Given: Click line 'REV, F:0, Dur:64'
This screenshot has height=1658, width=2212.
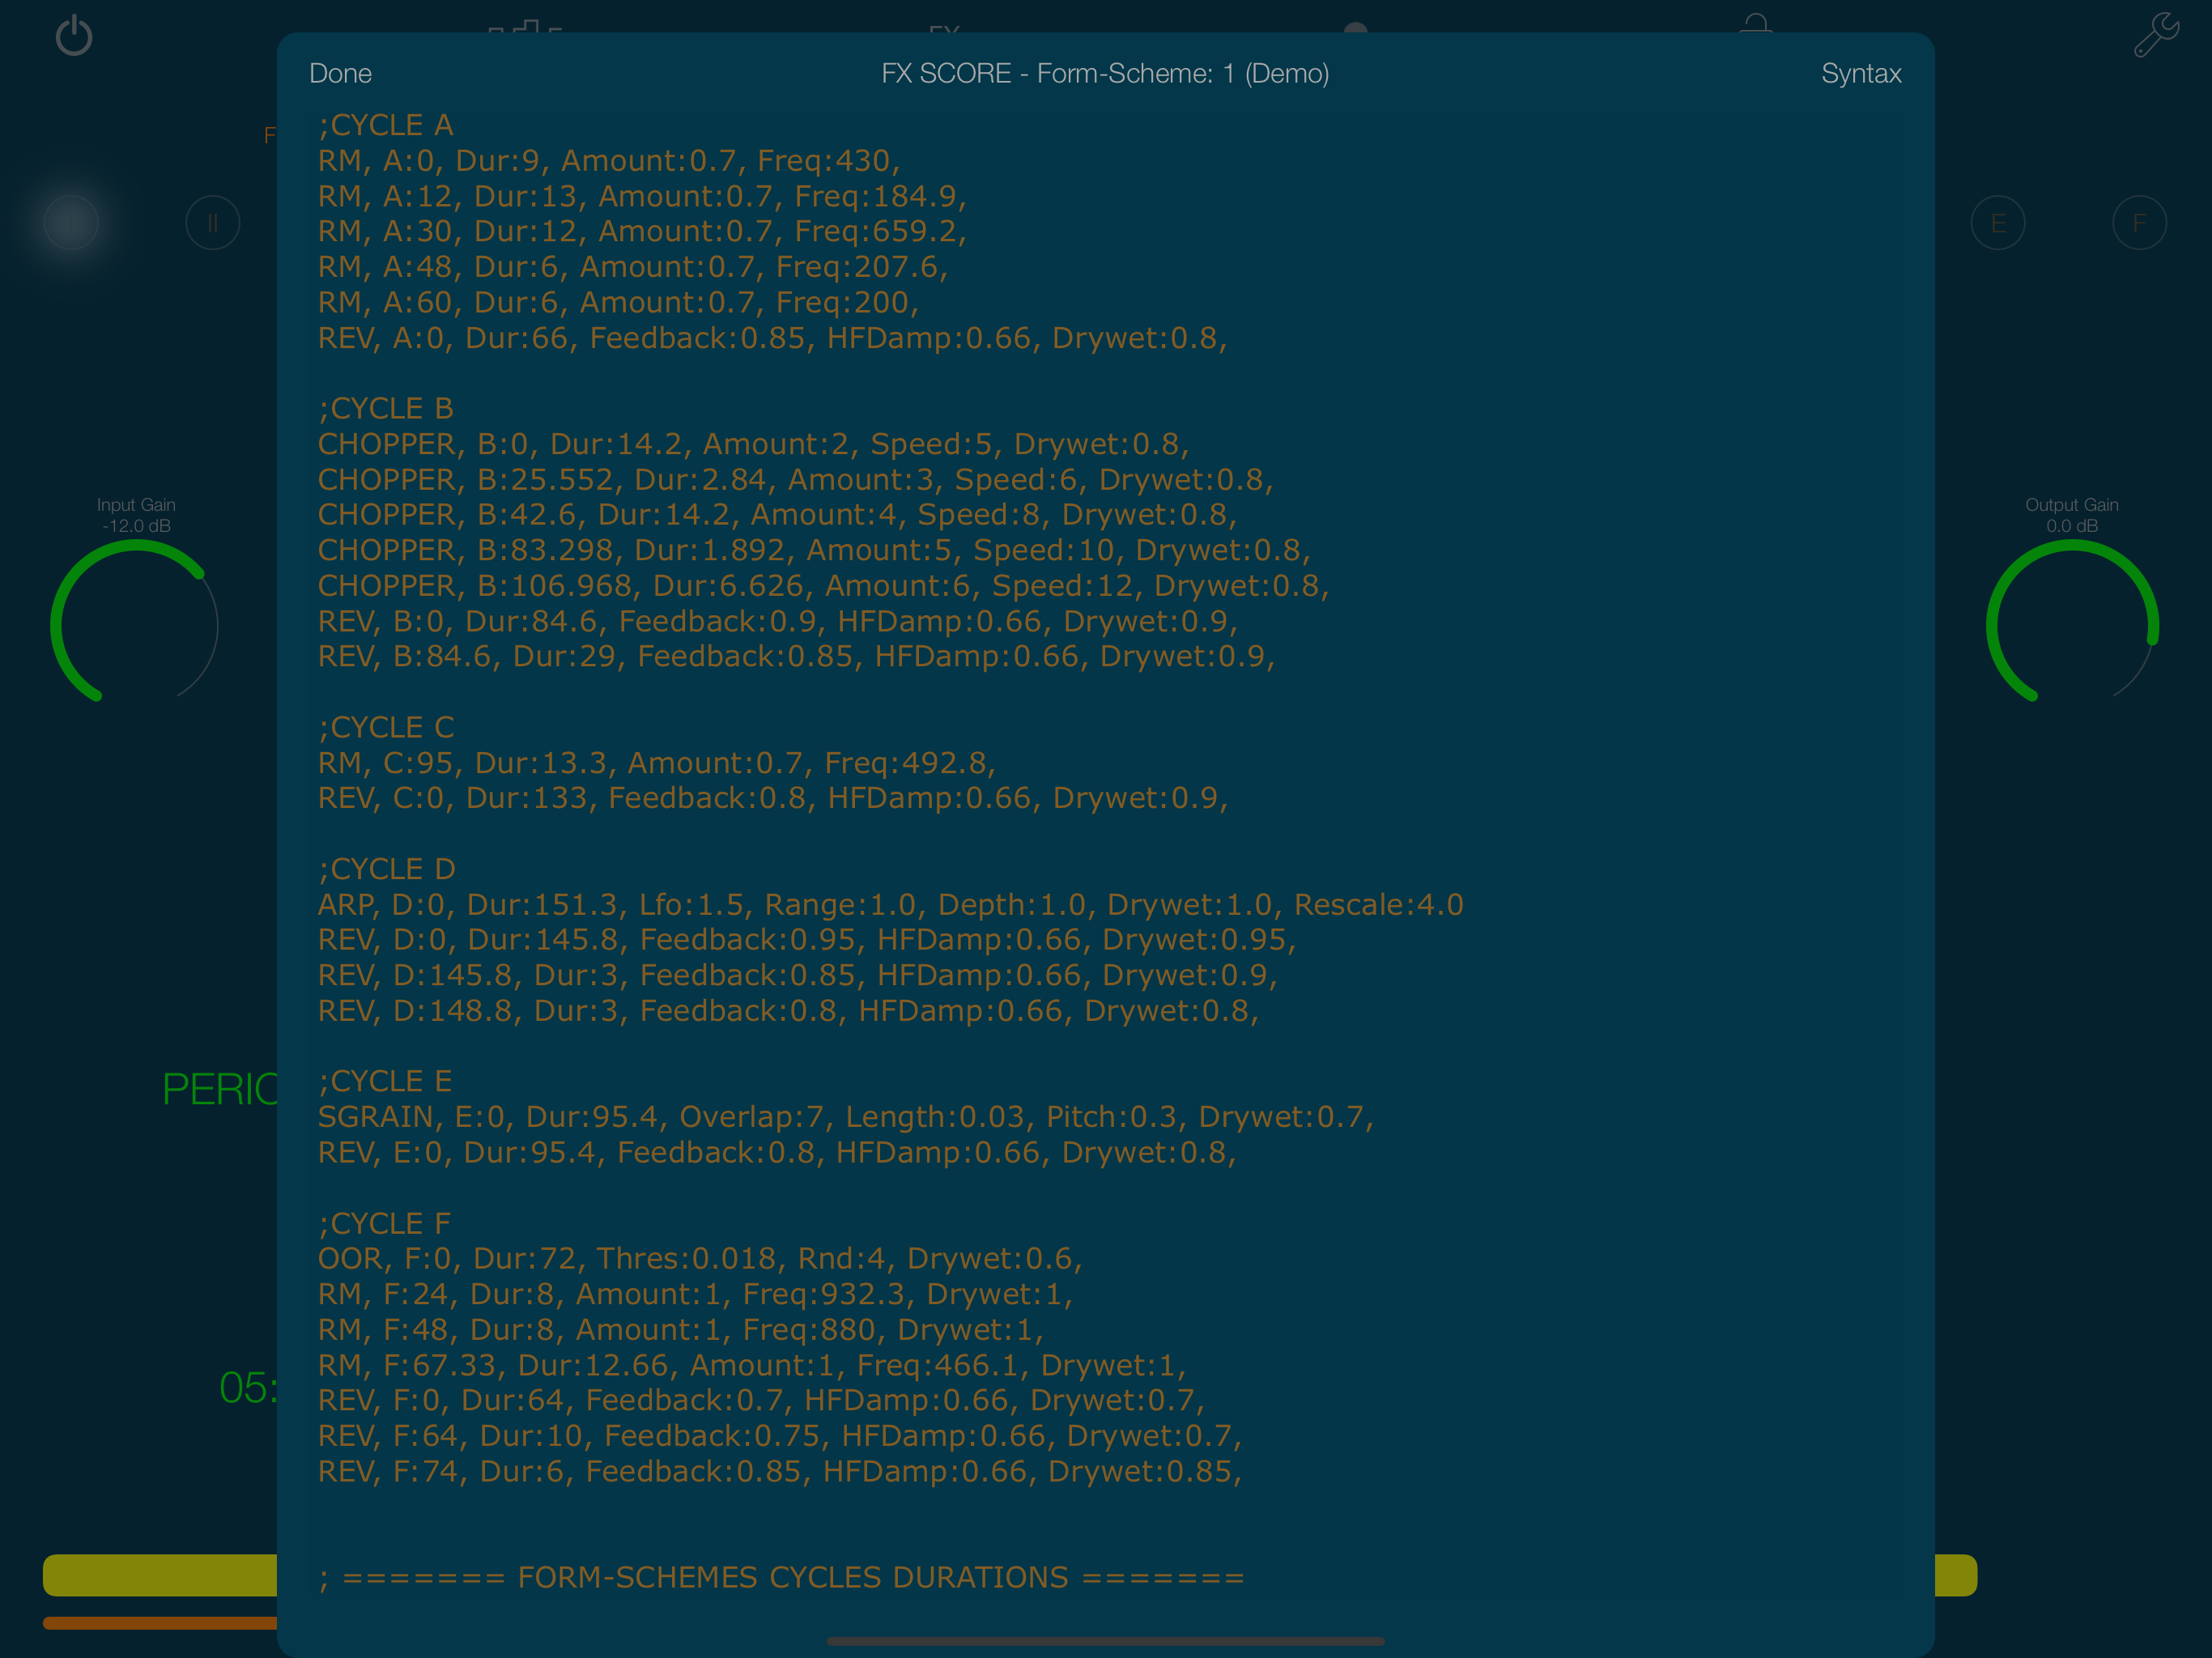Looking at the screenshot, I should click(761, 1400).
